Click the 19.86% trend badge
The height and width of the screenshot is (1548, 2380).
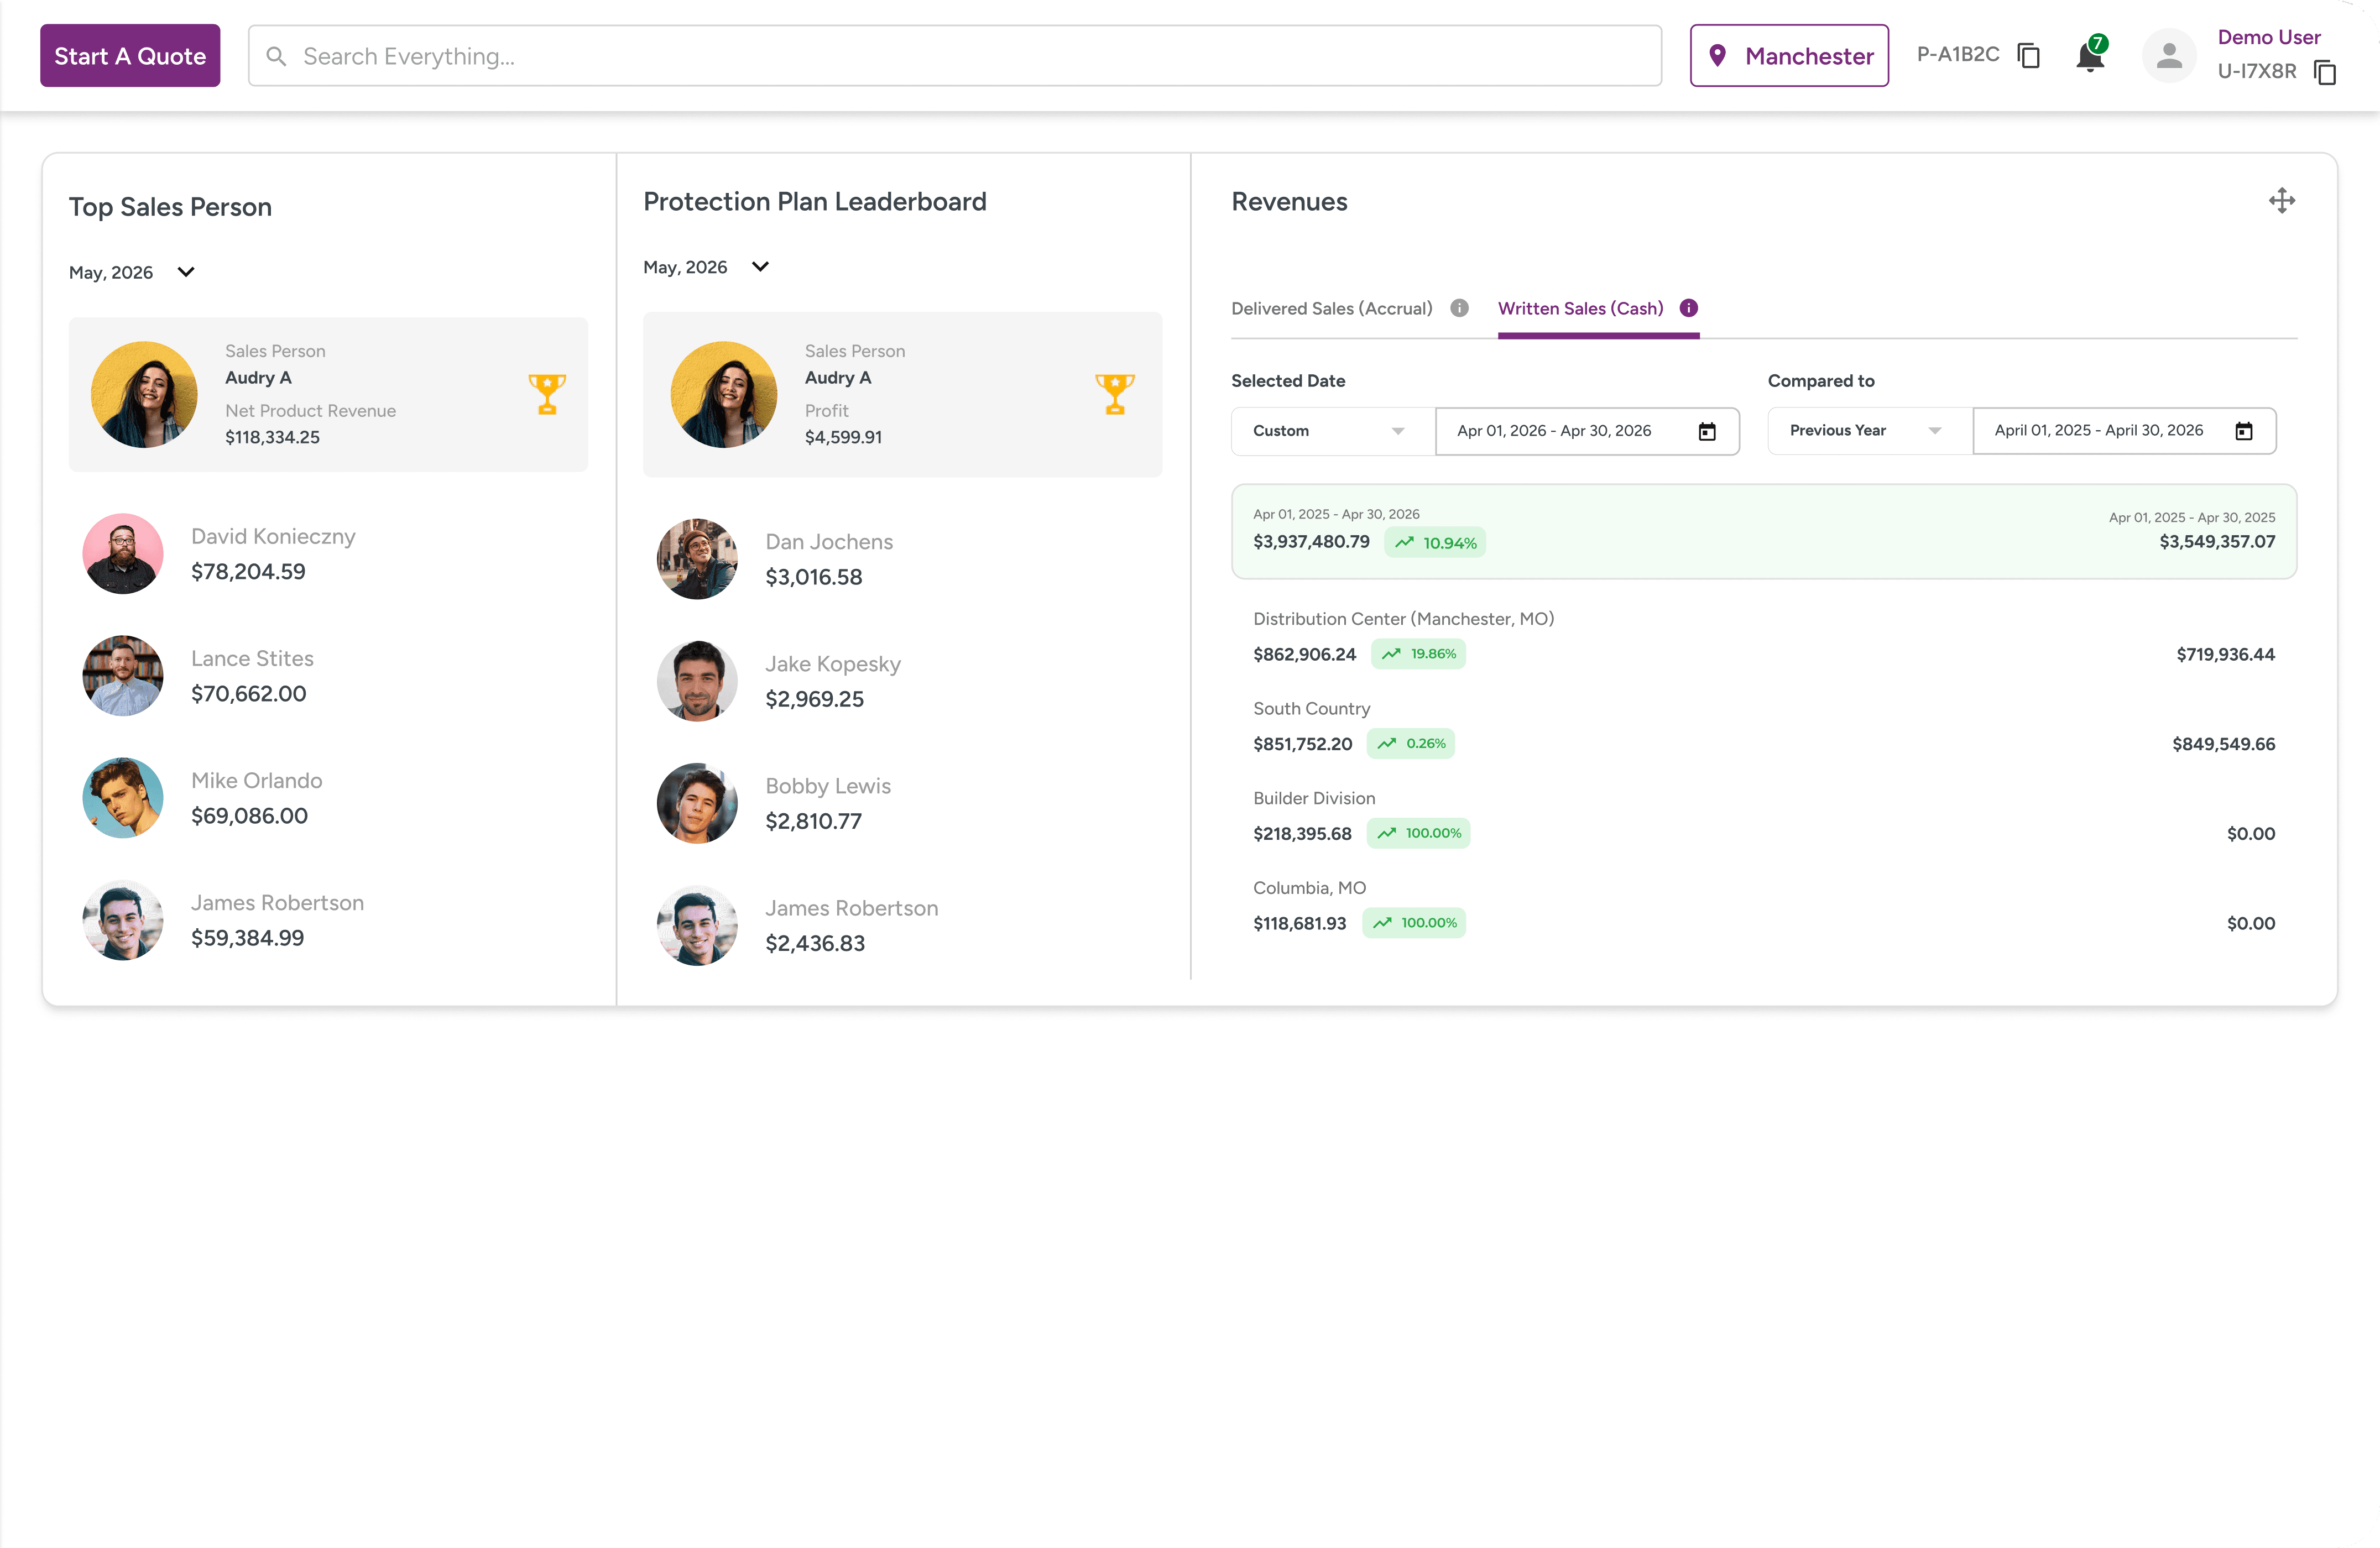(x=1418, y=654)
